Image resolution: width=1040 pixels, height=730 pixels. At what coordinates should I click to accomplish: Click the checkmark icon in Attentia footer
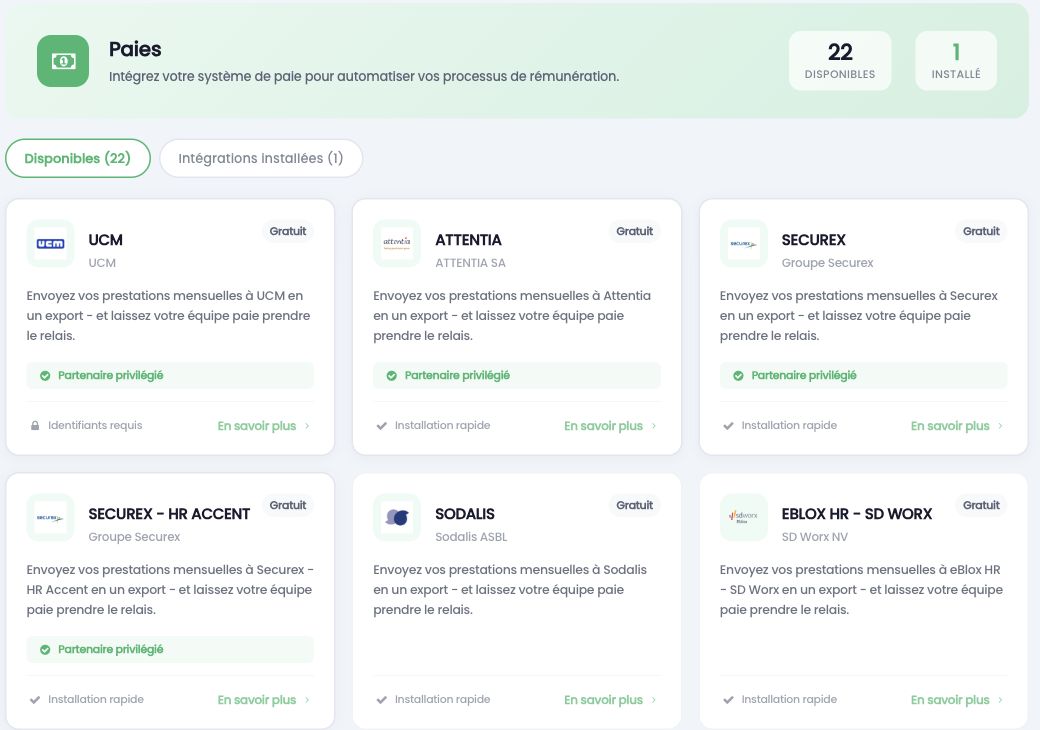click(x=381, y=426)
